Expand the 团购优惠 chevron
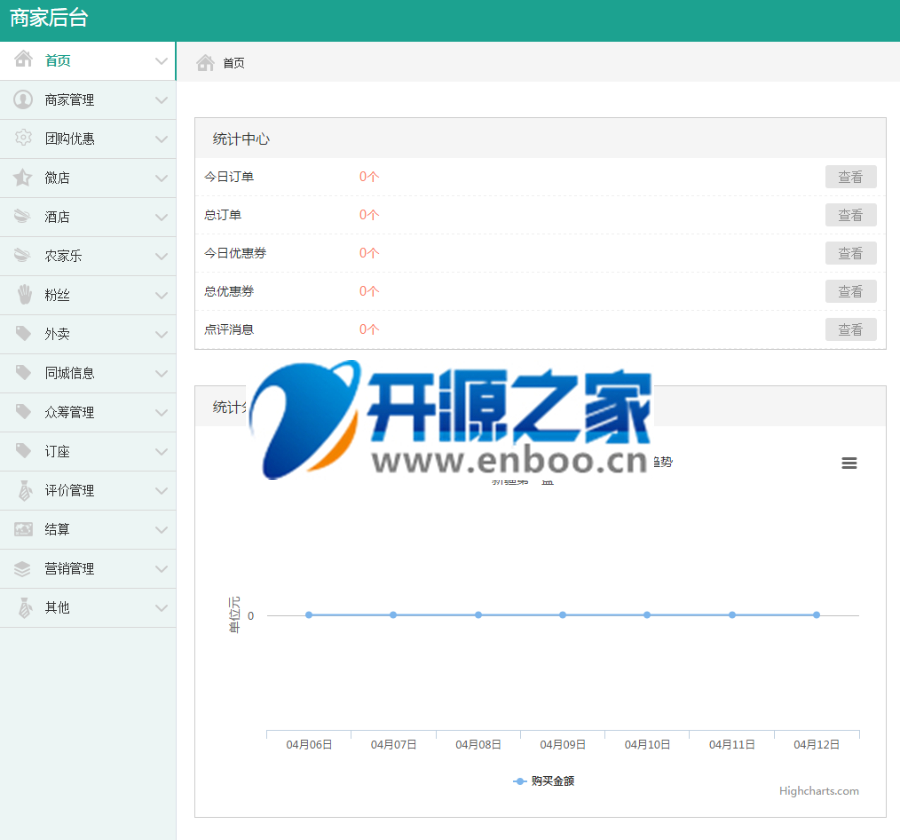This screenshot has width=900, height=840. coord(161,139)
